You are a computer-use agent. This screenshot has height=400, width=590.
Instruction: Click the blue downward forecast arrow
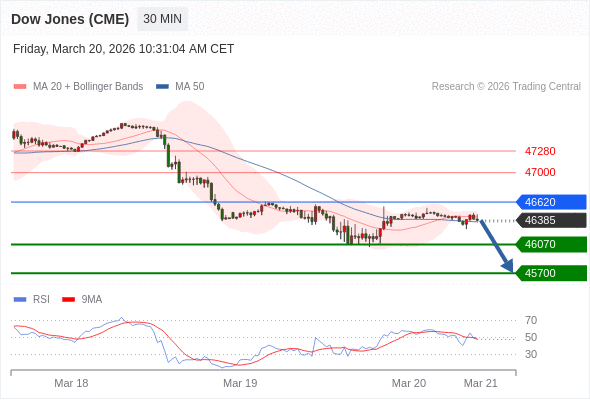pos(497,246)
